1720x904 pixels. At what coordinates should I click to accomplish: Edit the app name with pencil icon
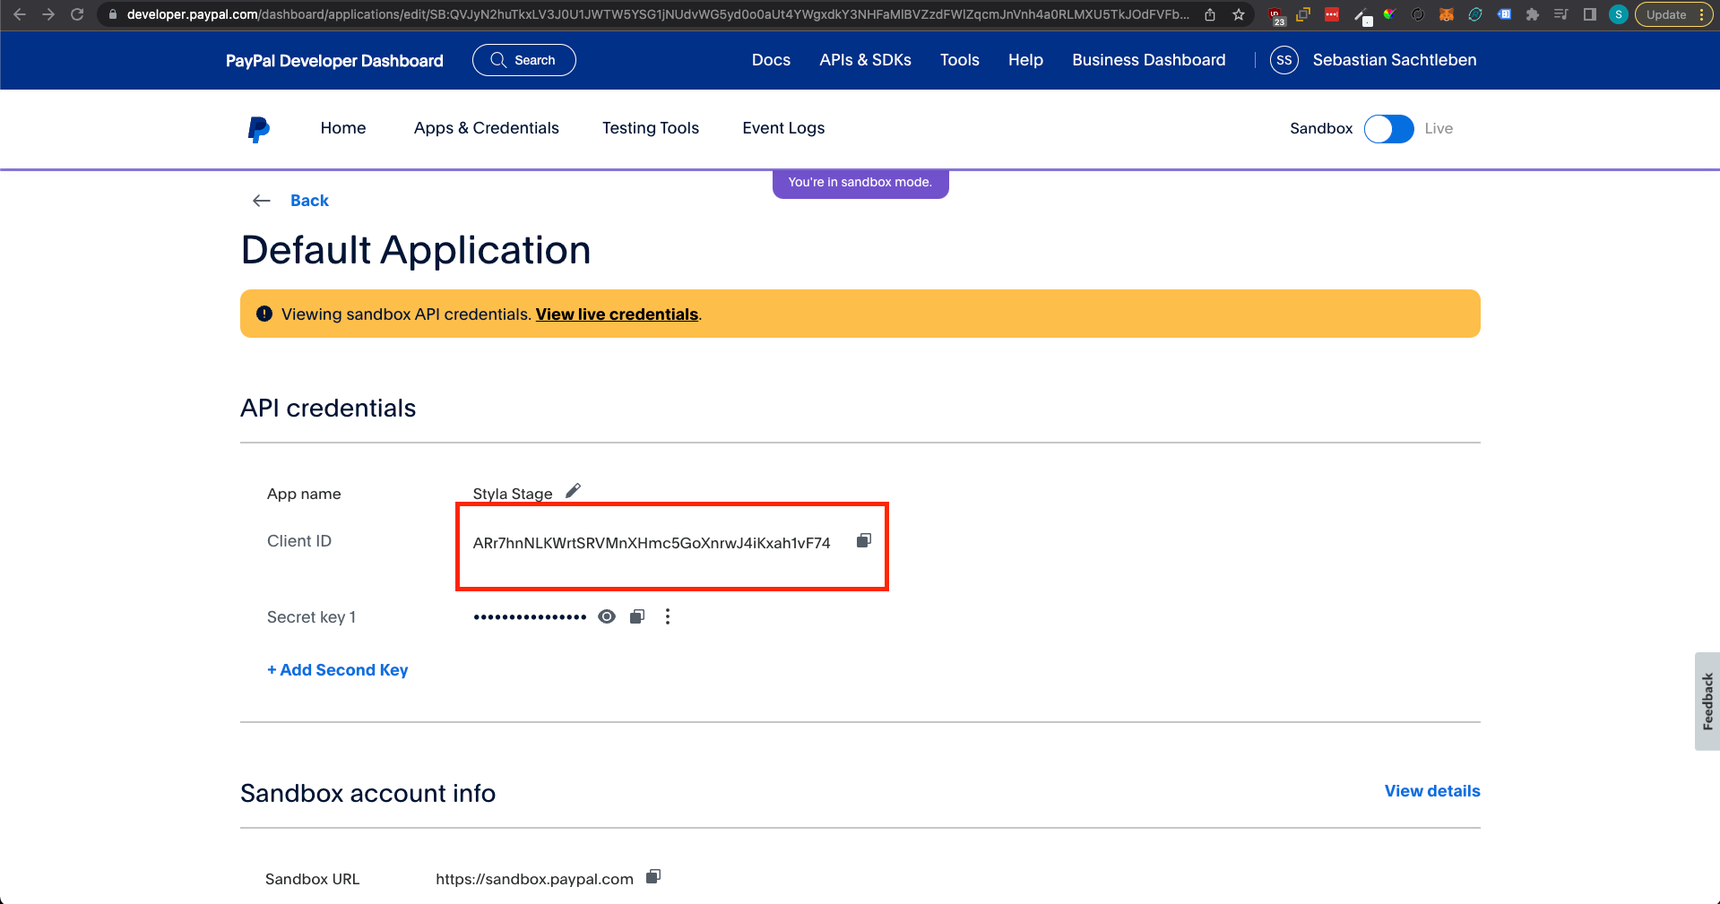[x=573, y=491]
